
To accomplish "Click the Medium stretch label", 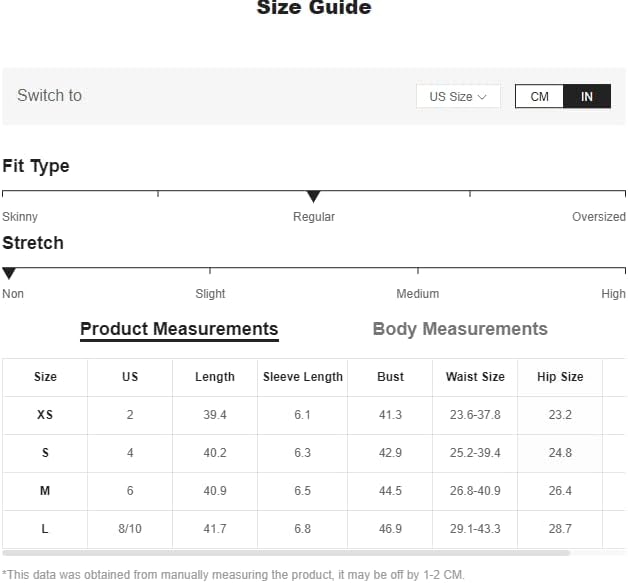I will pyautogui.click(x=417, y=294).
